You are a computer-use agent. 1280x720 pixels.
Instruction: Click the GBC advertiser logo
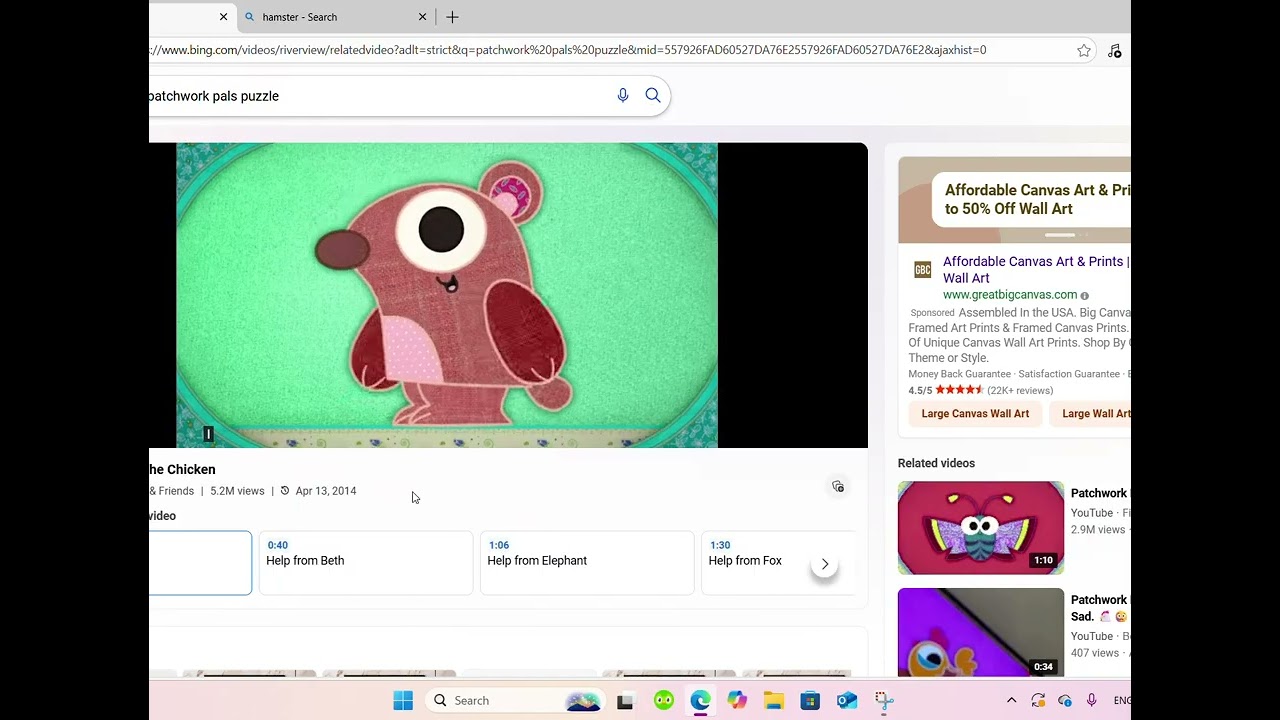click(922, 270)
